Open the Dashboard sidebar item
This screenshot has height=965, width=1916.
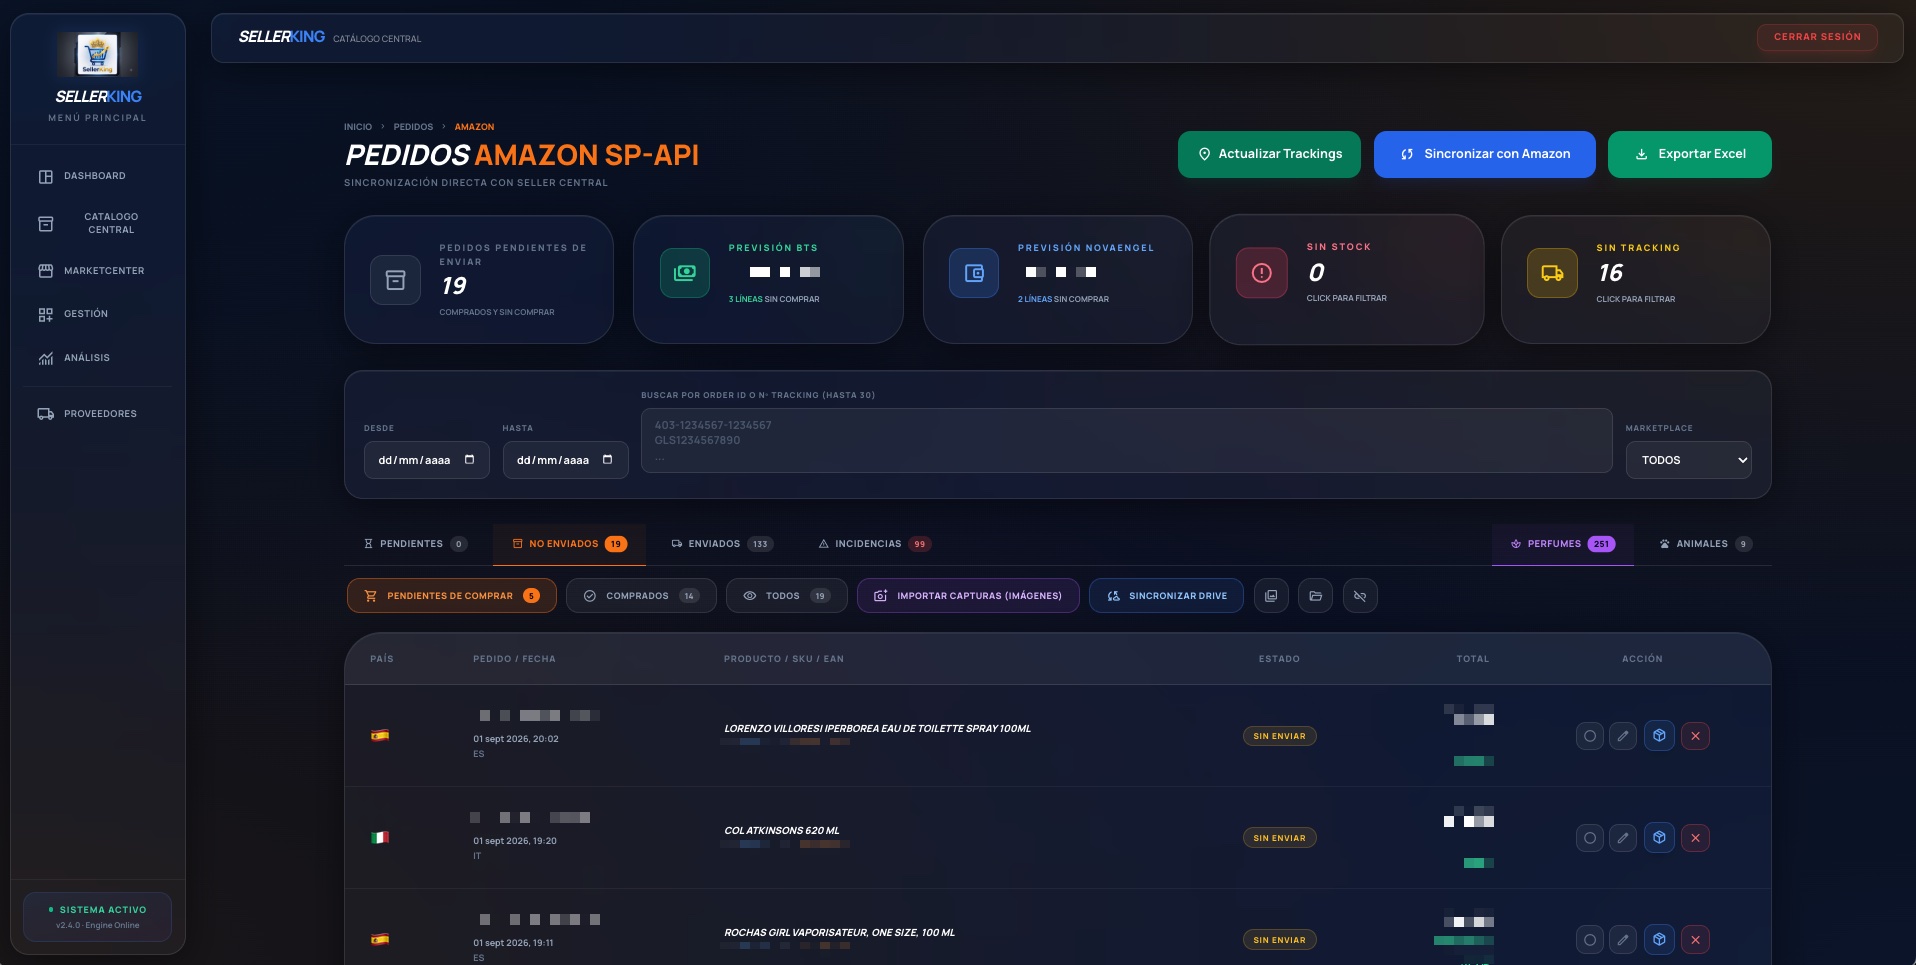(x=97, y=176)
